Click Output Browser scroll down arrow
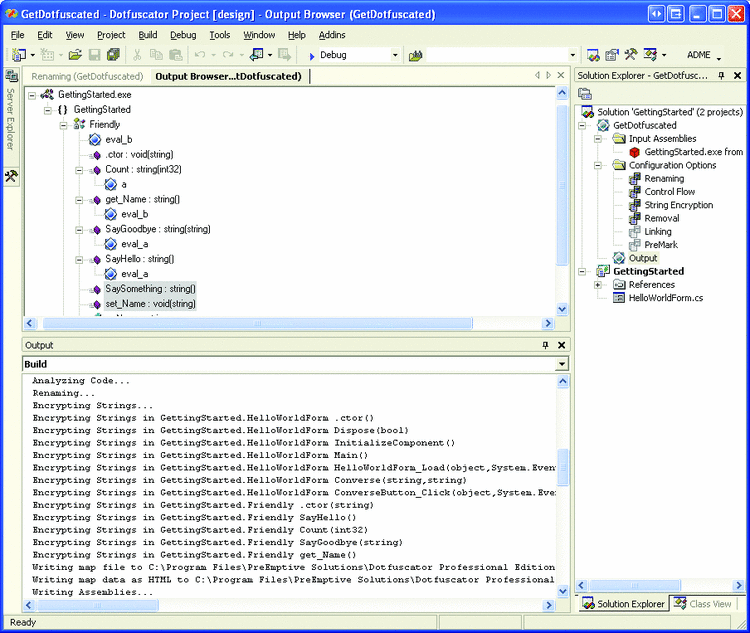The width and height of the screenshot is (750, 633). (x=562, y=309)
